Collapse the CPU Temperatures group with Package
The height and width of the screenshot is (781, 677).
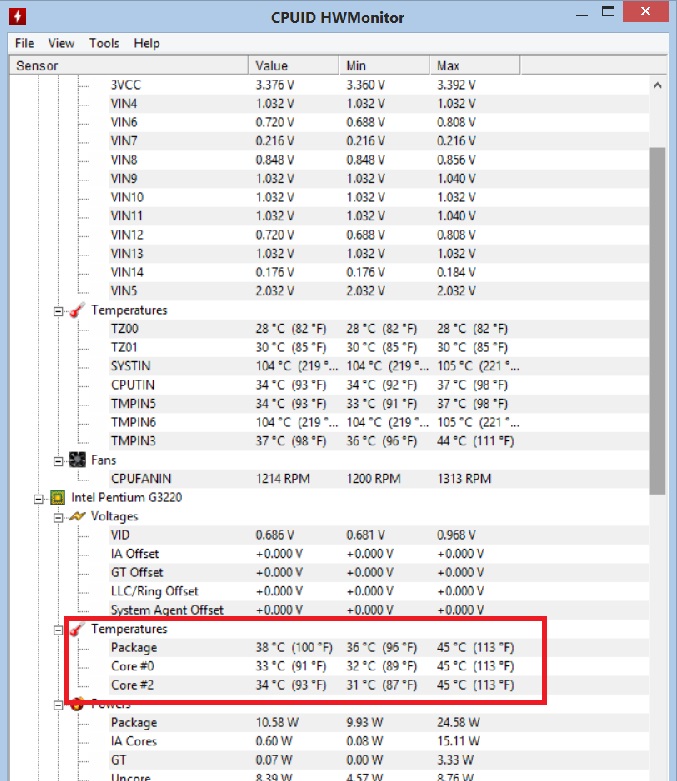tap(58, 630)
